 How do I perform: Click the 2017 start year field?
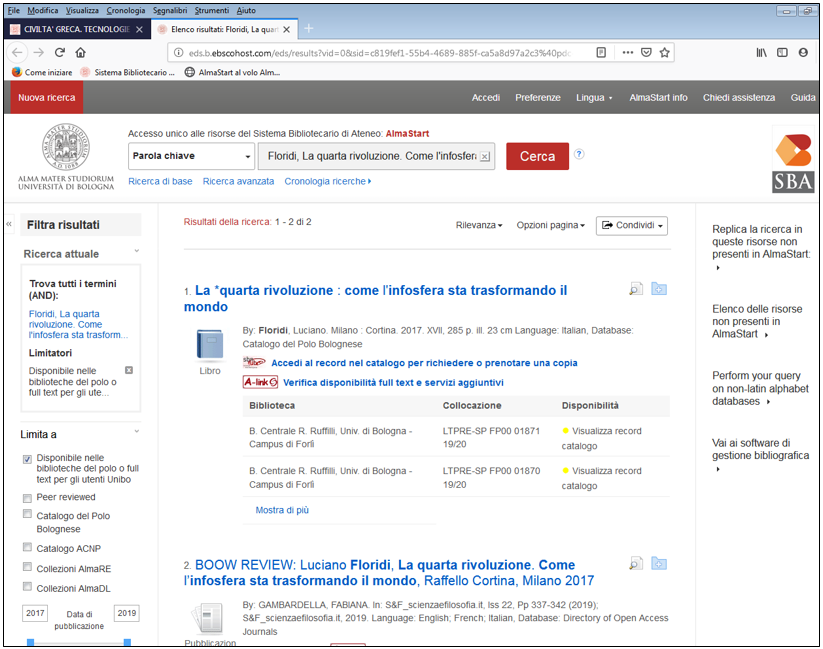(36, 613)
